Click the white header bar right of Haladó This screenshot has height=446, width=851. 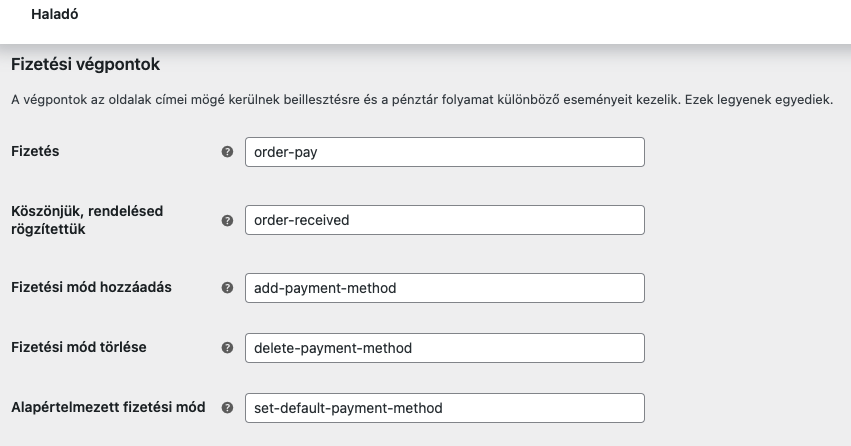[x=450, y=18]
